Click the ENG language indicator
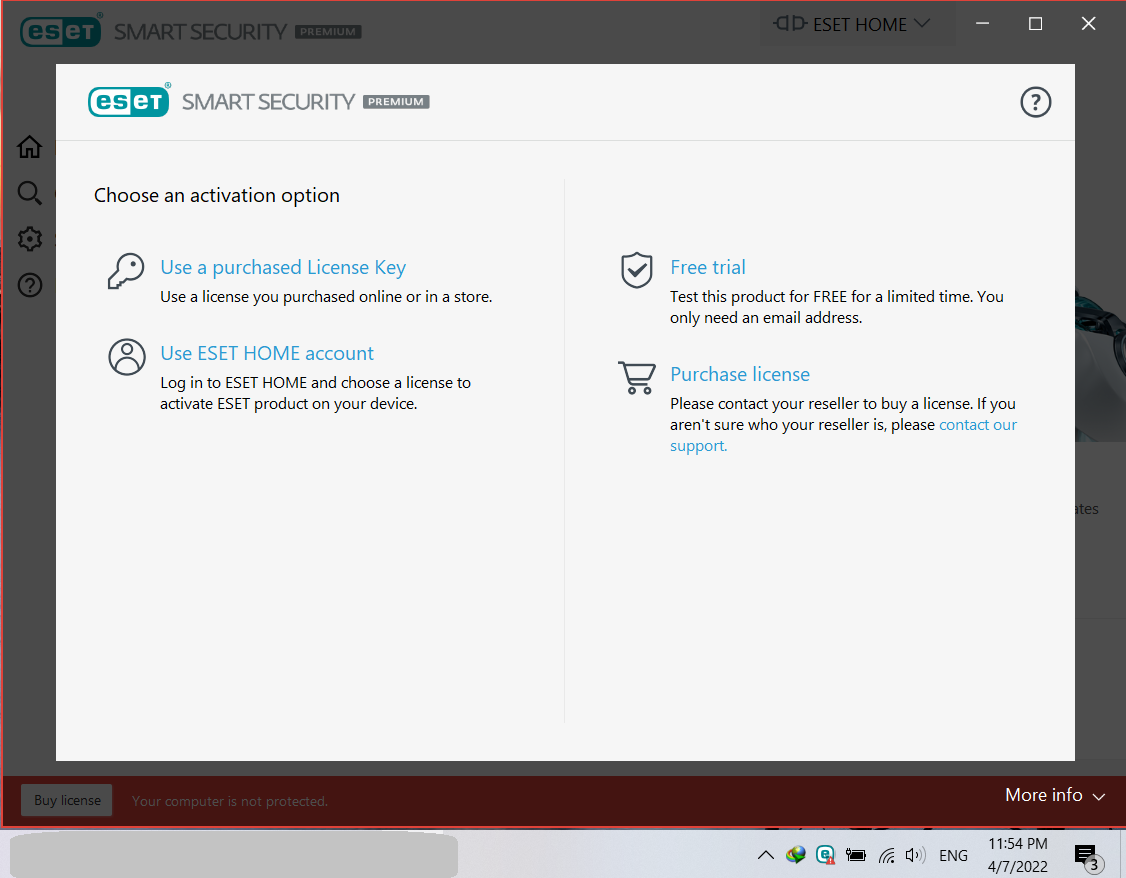The image size is (1126, 878). coord(954,856)
